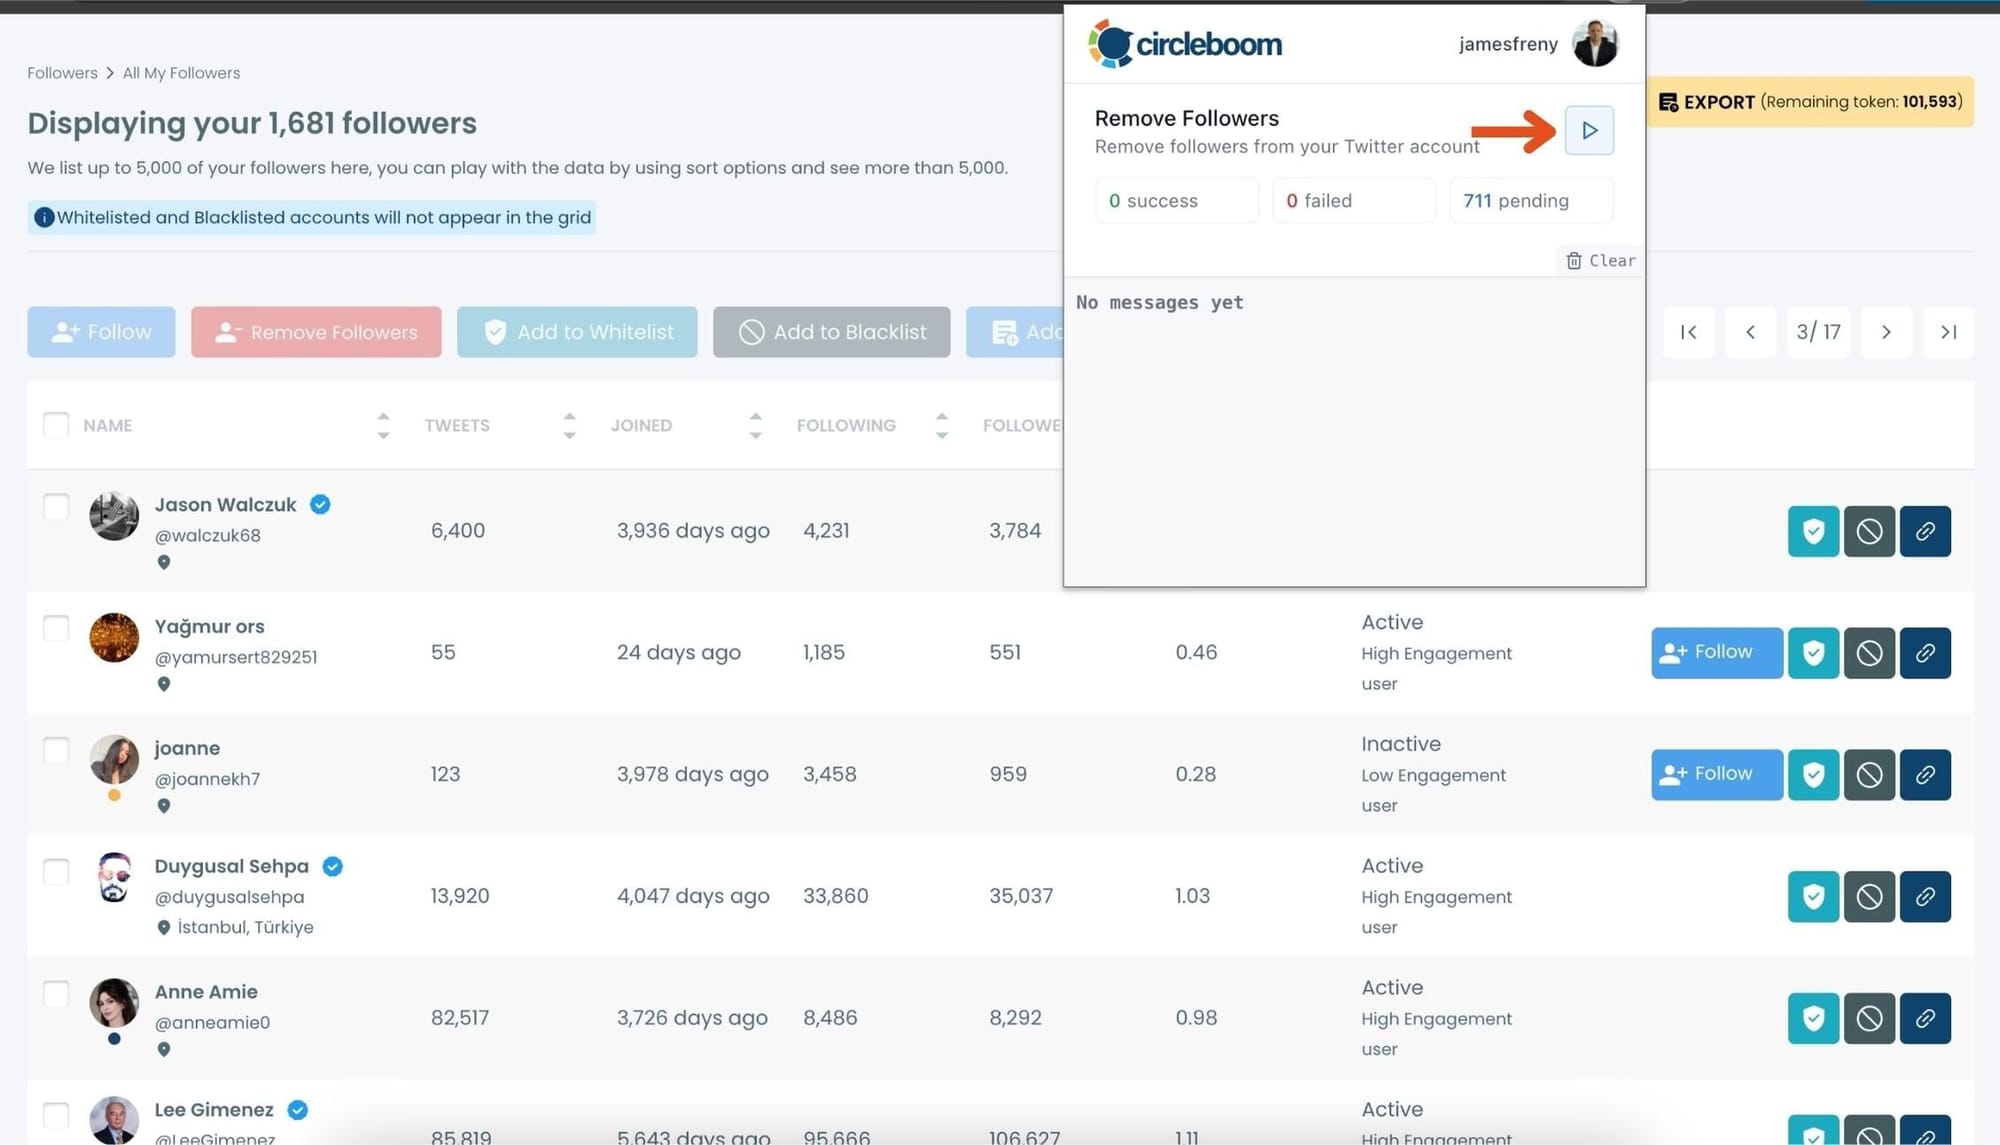The width and height of the screenshot is (2000, 1145).
Task: Click the Export button
Action: (1809, 102)
